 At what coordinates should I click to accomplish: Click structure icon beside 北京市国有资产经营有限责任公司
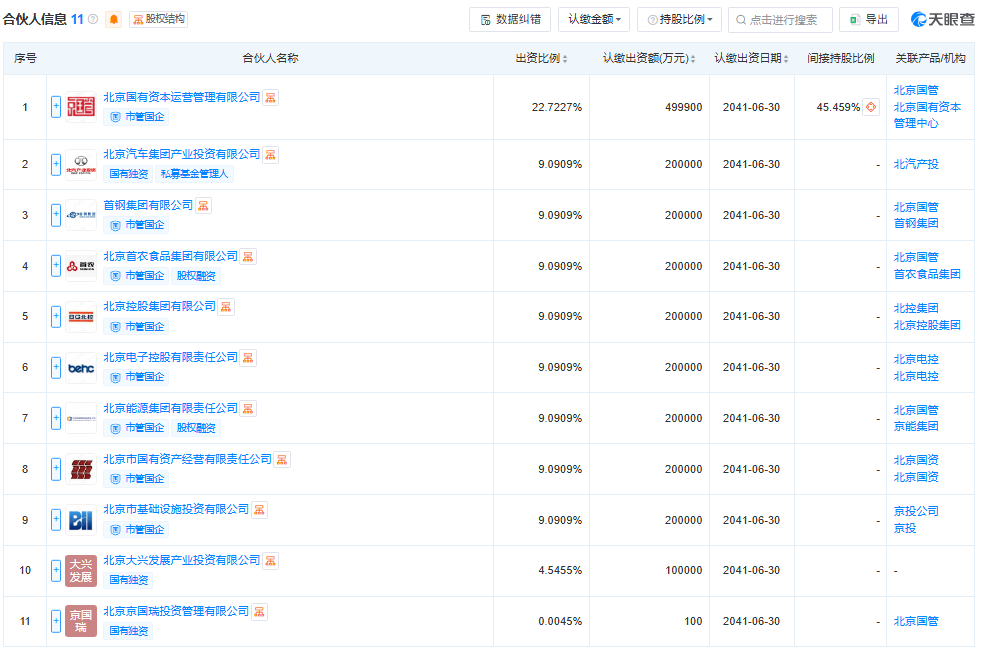coord(282,460)
